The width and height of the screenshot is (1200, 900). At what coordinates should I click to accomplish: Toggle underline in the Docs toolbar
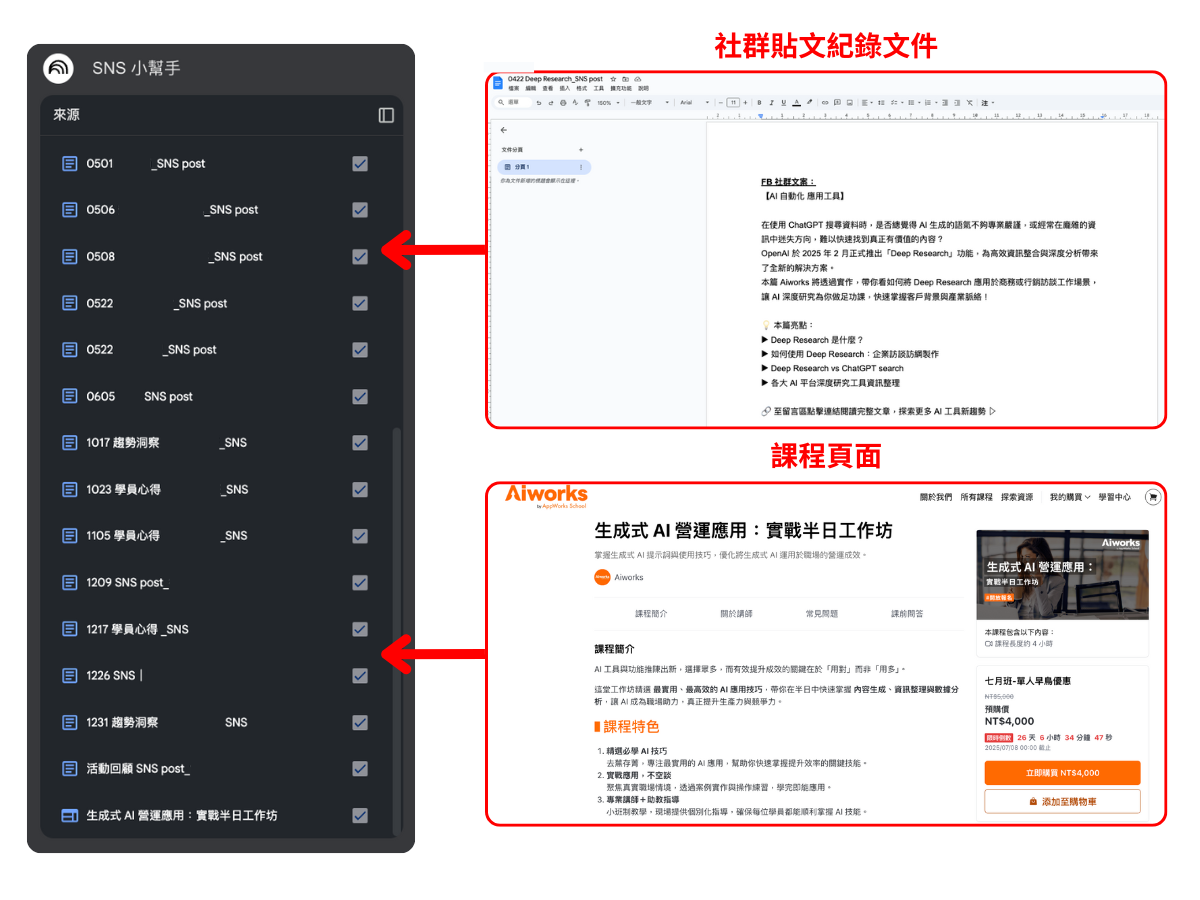[x=783, y=102]
